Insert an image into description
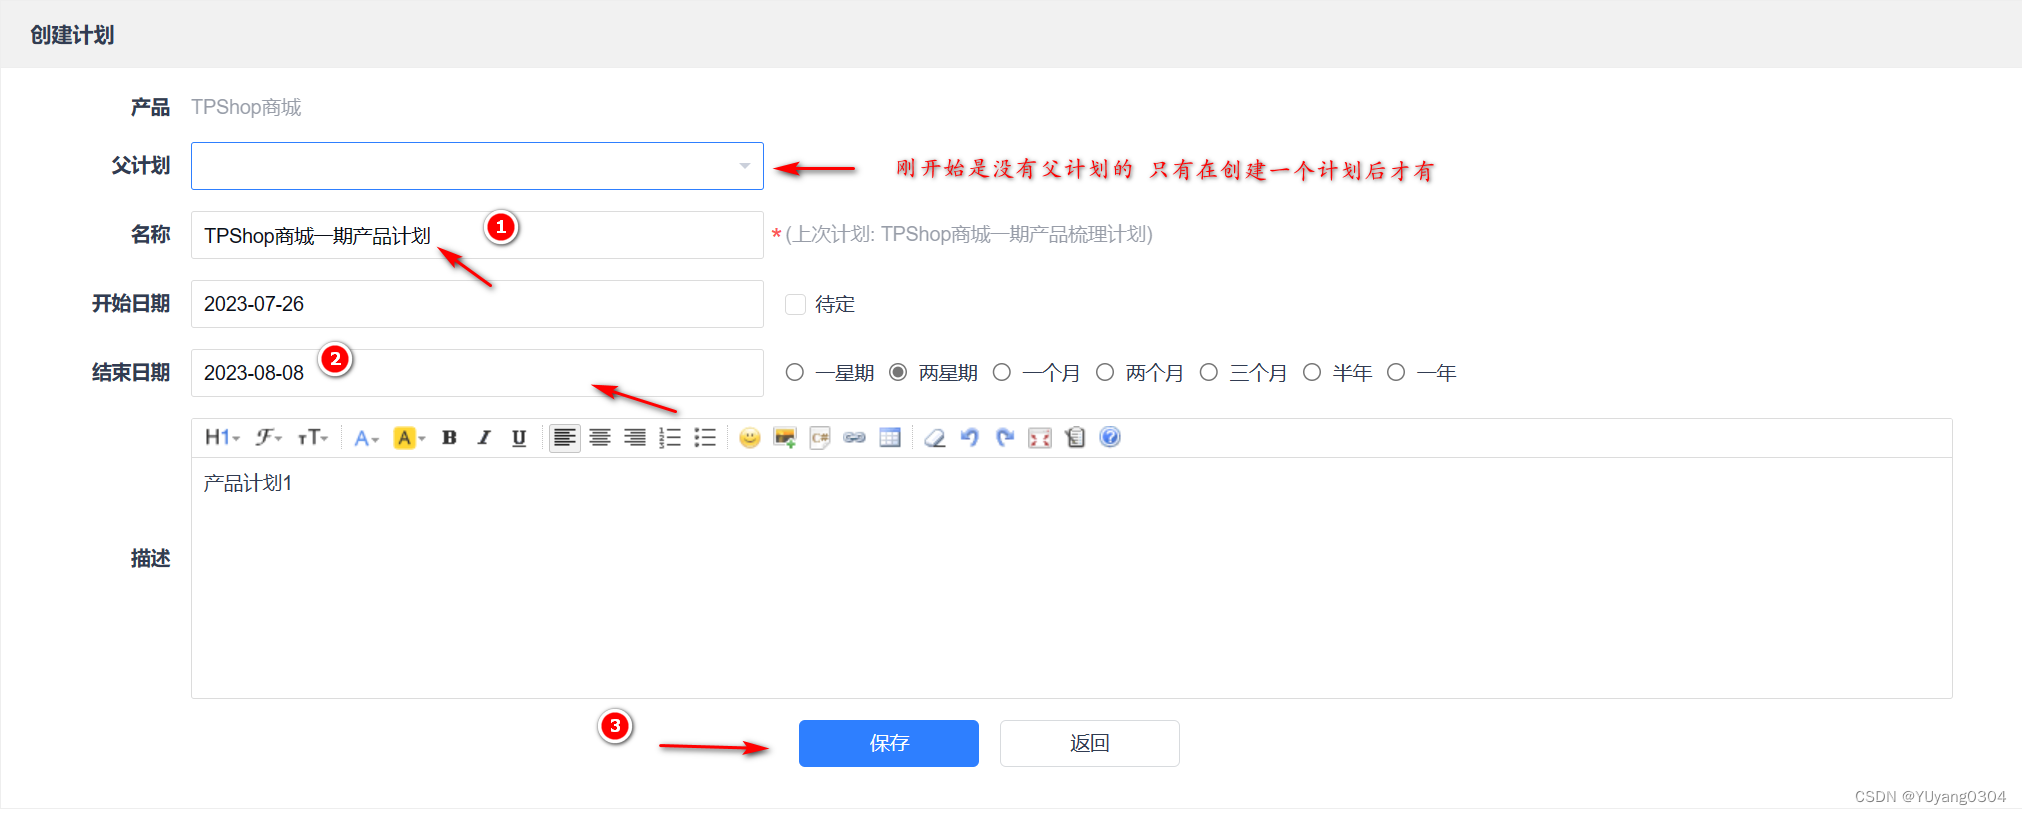This screenshot has height=815, width=2022. pyautogui.click(x=785, y=438)
